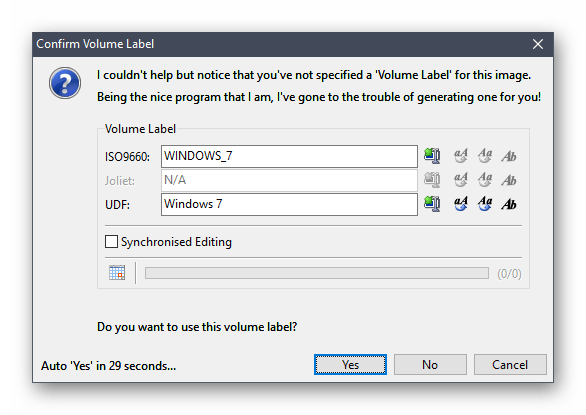Click the Yes button to confirm label
Screen dimensions: 586x415
click(350, 365)
